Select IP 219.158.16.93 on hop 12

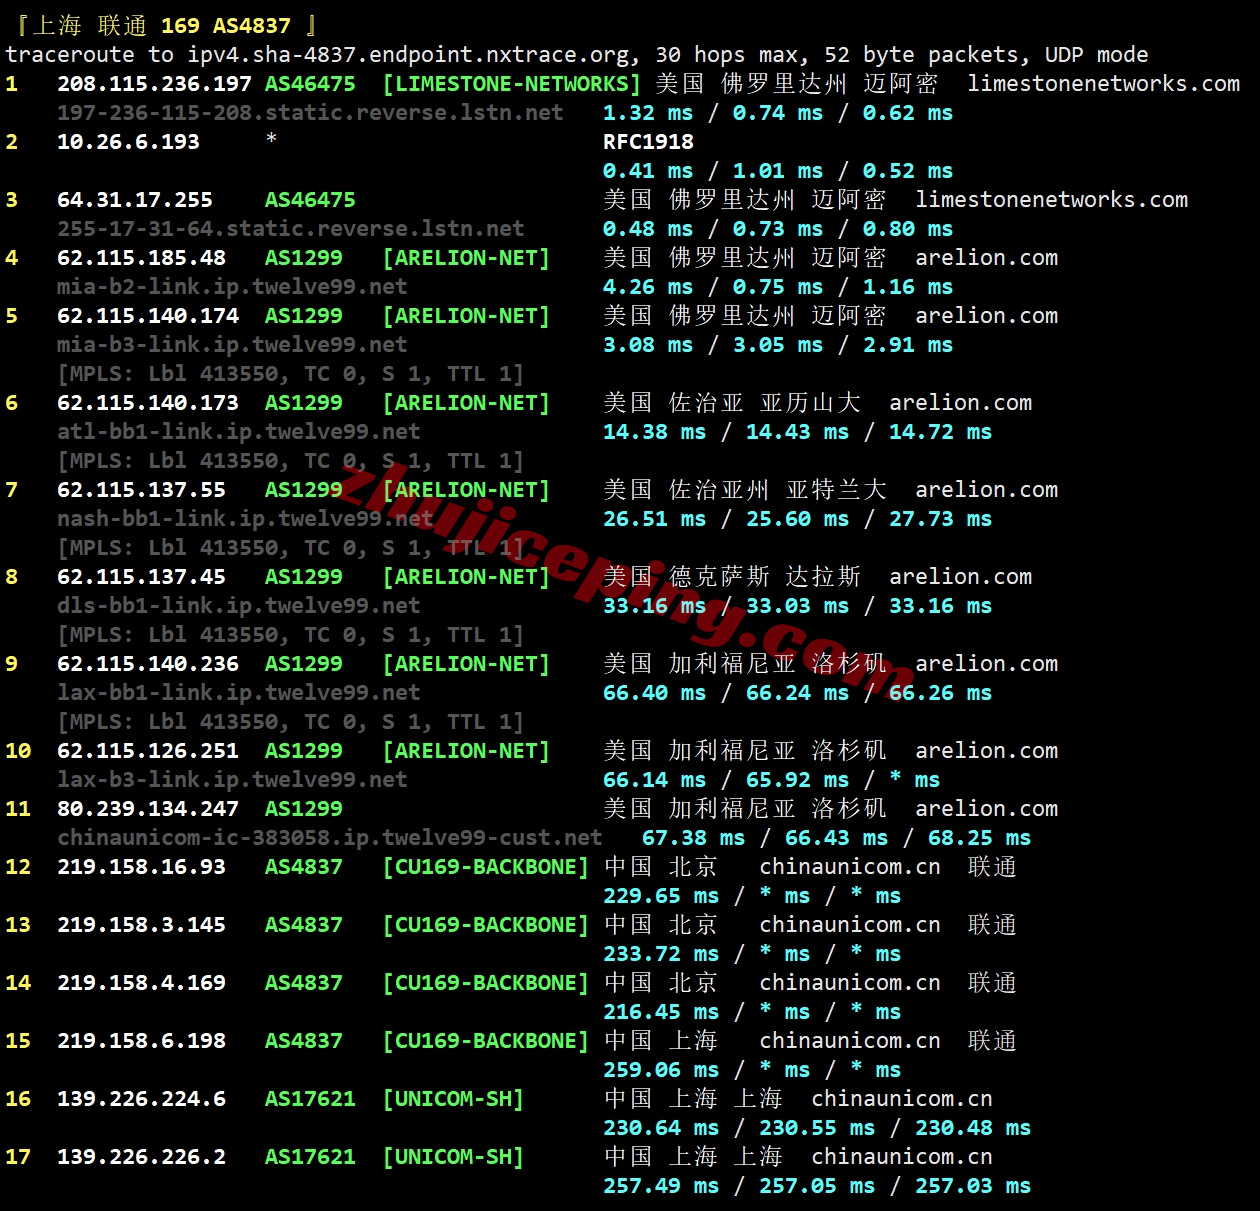pos(142,867)
